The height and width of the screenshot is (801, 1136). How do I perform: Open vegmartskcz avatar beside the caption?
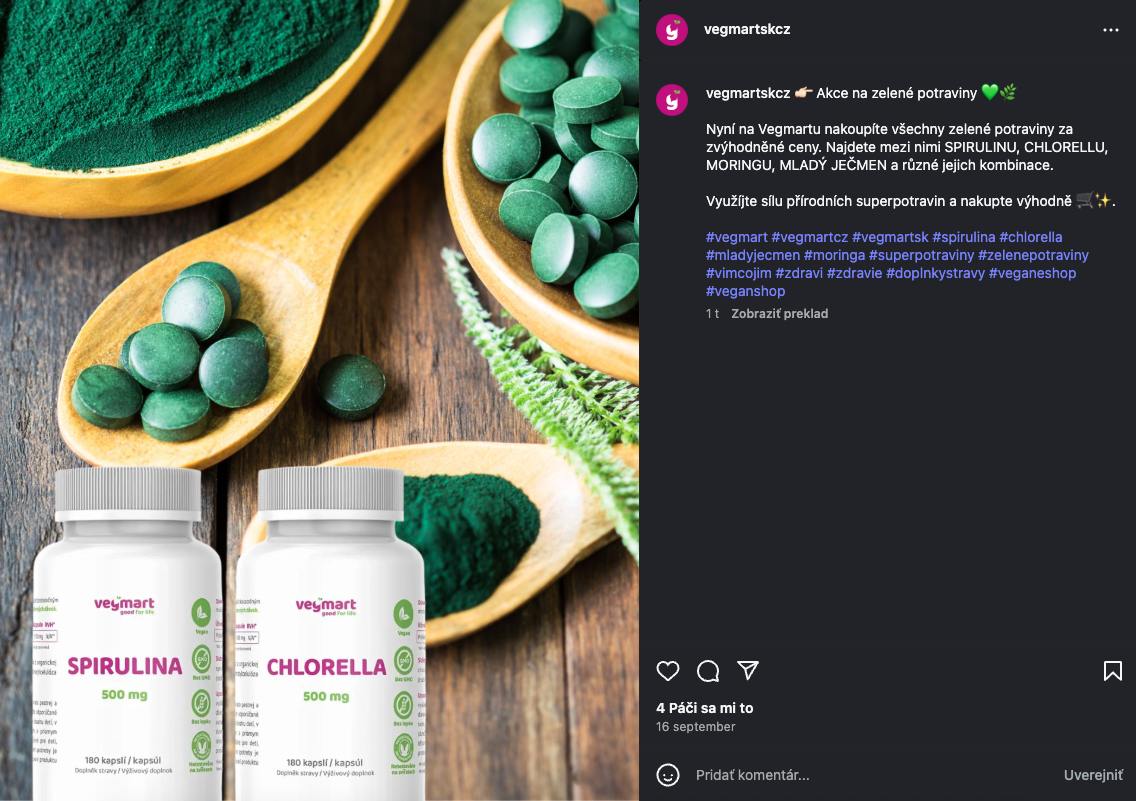tap(672, 100)
